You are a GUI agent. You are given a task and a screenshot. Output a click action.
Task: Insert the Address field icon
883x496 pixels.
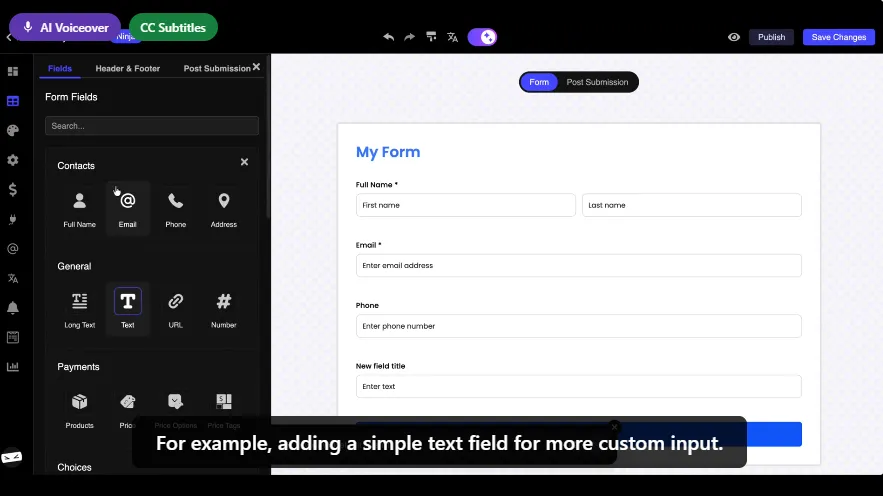(x=224, y=208)
